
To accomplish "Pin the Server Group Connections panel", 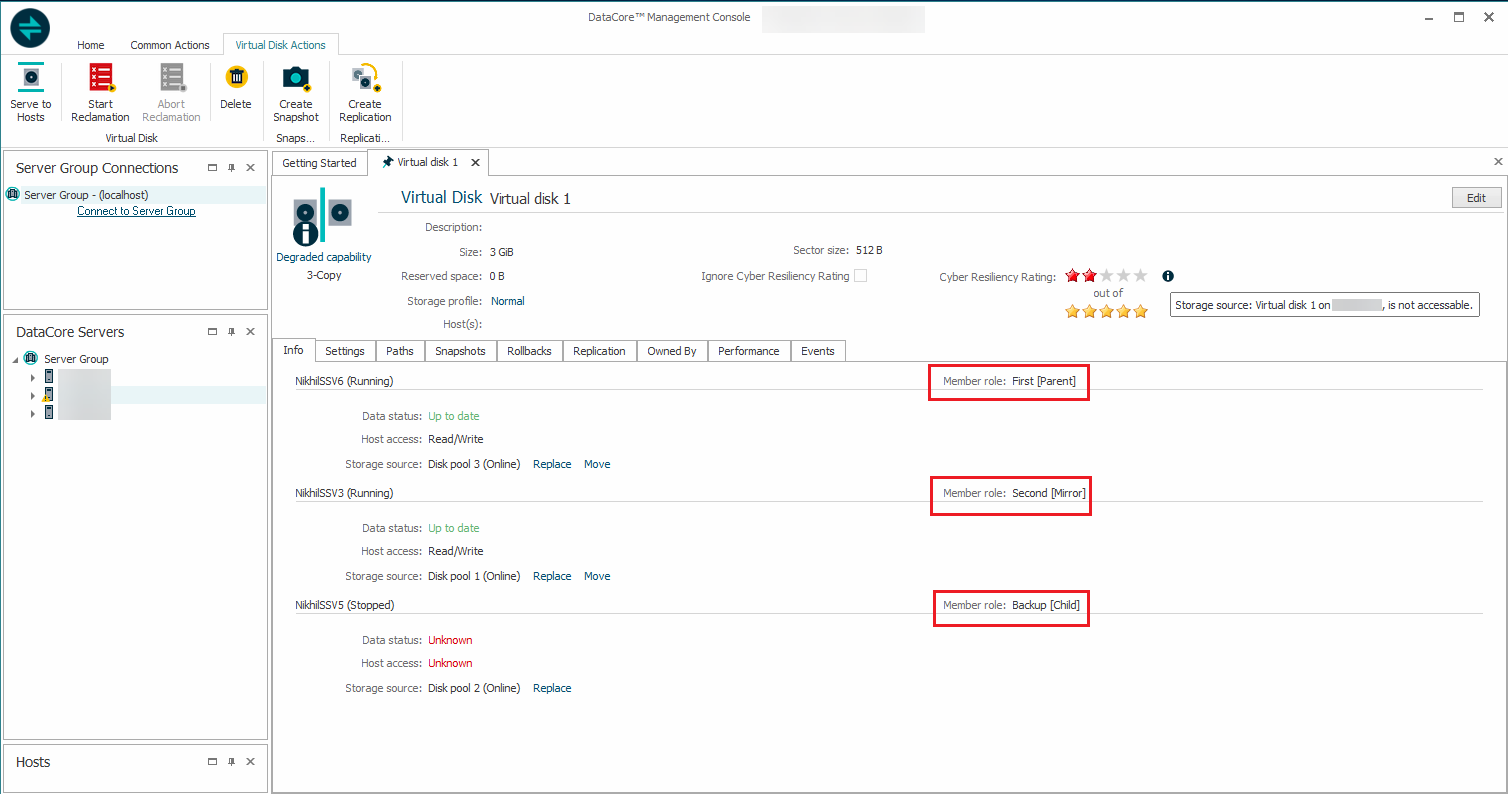I will pyautogui.click(x=231, y=168).
